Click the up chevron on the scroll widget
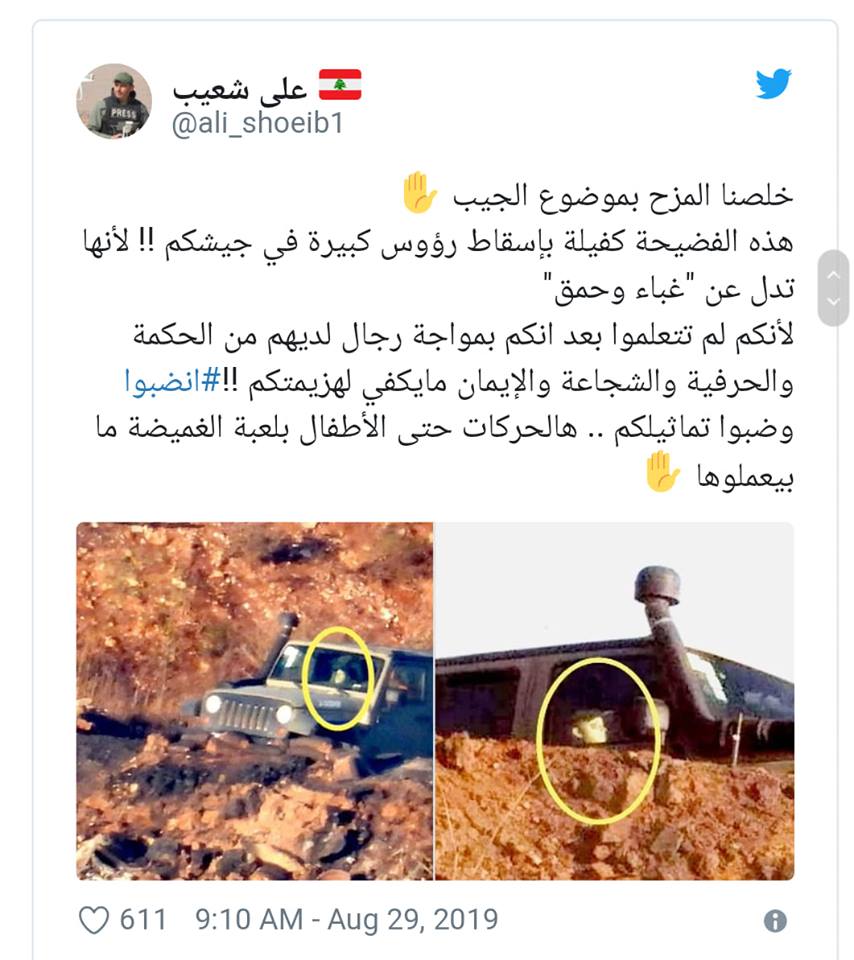This screenshot has width=854, height=960. click(x=833, y=275)
